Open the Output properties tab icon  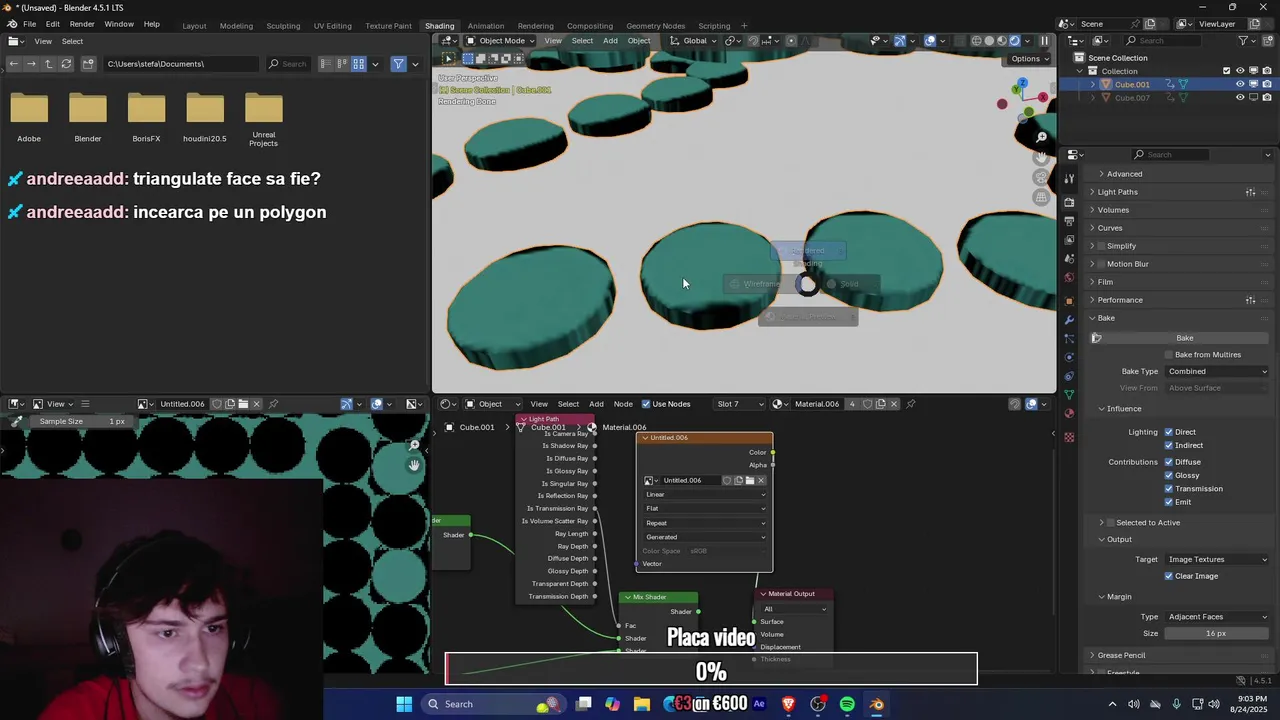1069,221
